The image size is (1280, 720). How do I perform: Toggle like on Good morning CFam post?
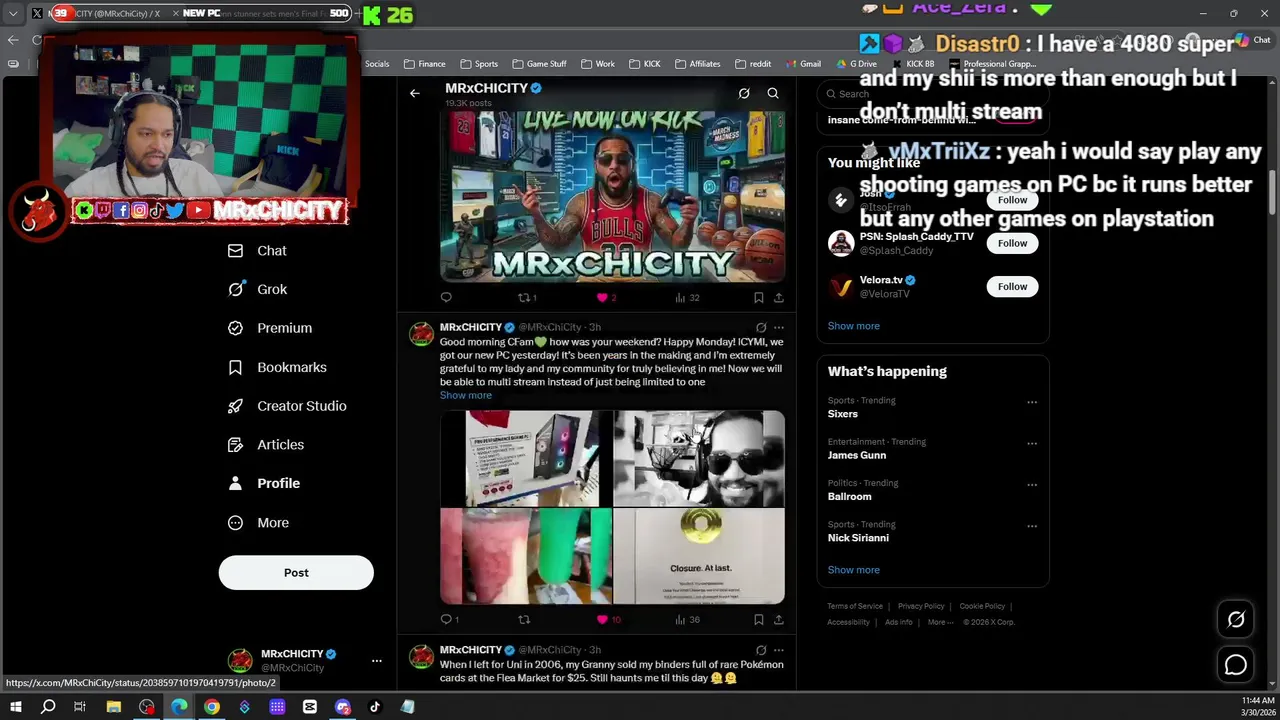pos(608,619)
